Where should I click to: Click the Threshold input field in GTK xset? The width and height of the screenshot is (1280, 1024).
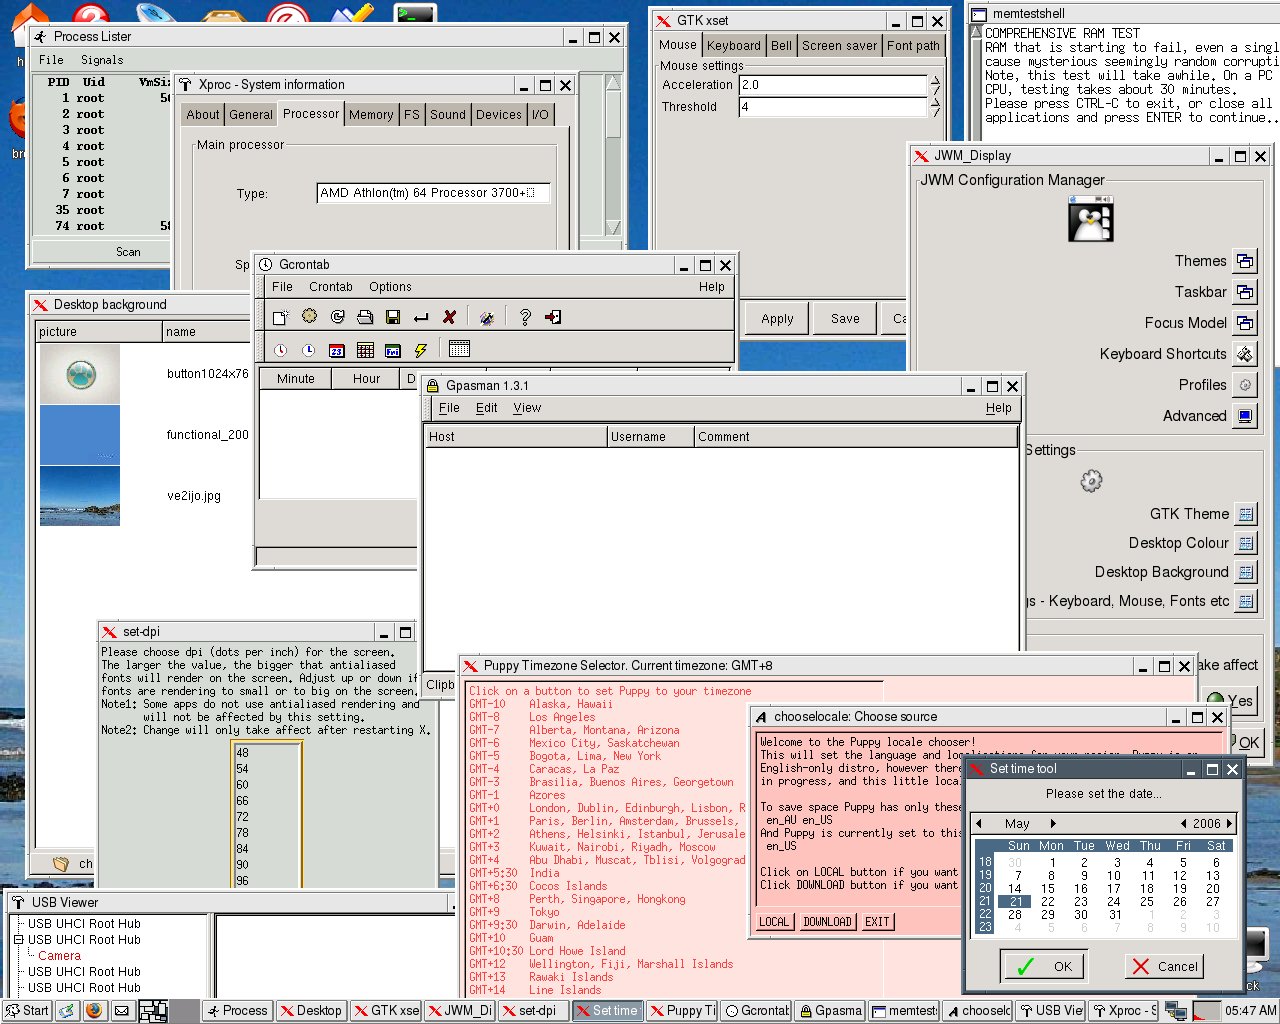click(834, 107)
